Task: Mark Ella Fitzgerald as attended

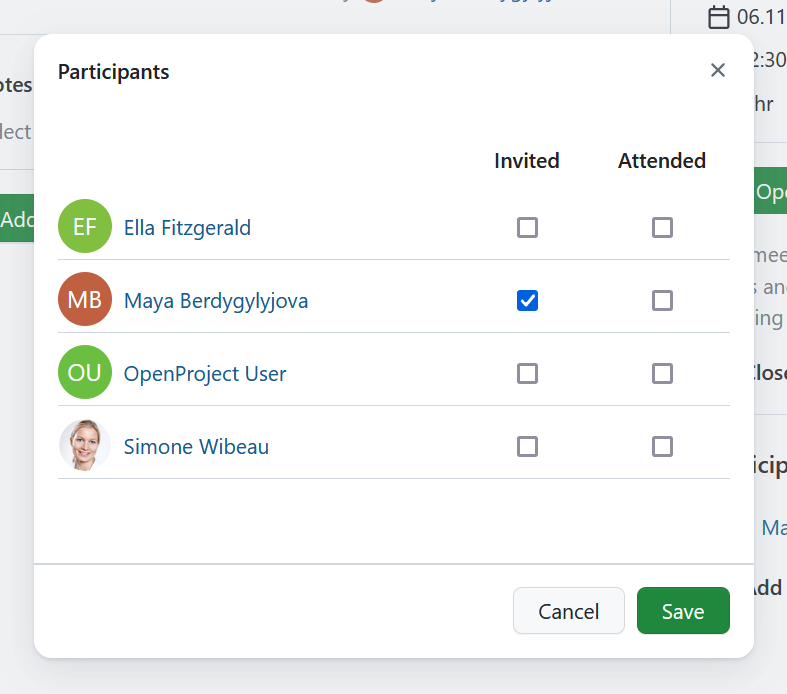Action: (662, 228)
